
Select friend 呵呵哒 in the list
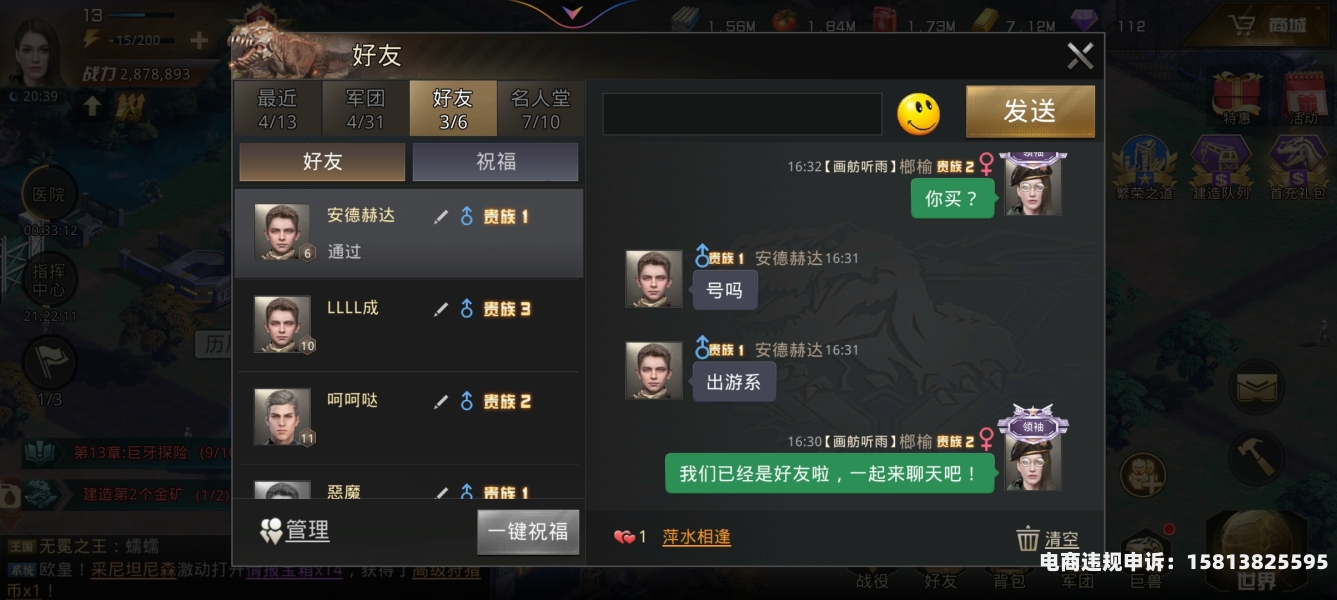pyautogui.click(x=407, y=417)
